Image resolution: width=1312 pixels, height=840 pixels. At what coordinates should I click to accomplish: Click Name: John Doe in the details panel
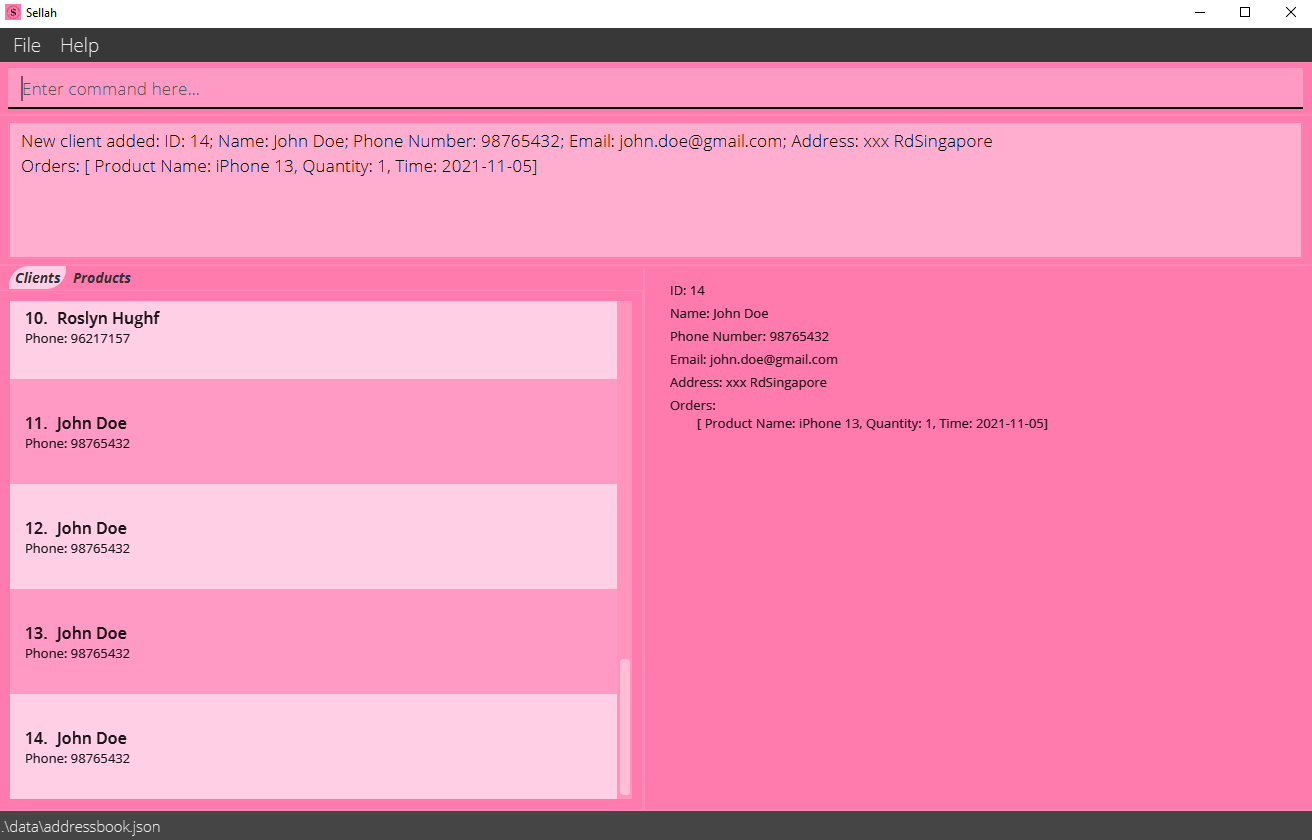tap(719, 314)
